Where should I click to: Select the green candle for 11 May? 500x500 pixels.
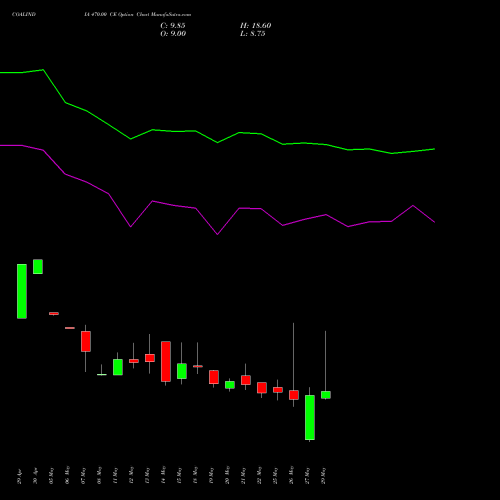click(118, 367)
